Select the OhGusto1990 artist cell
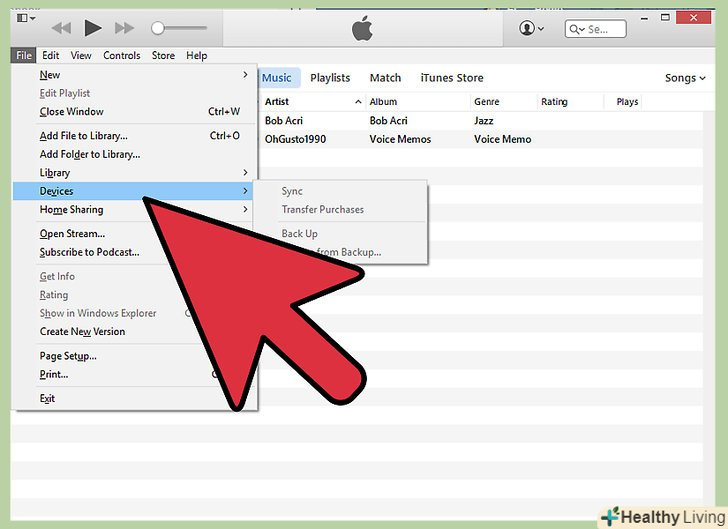The width and height of the screenshot is (728, 529). pos(295,139)
